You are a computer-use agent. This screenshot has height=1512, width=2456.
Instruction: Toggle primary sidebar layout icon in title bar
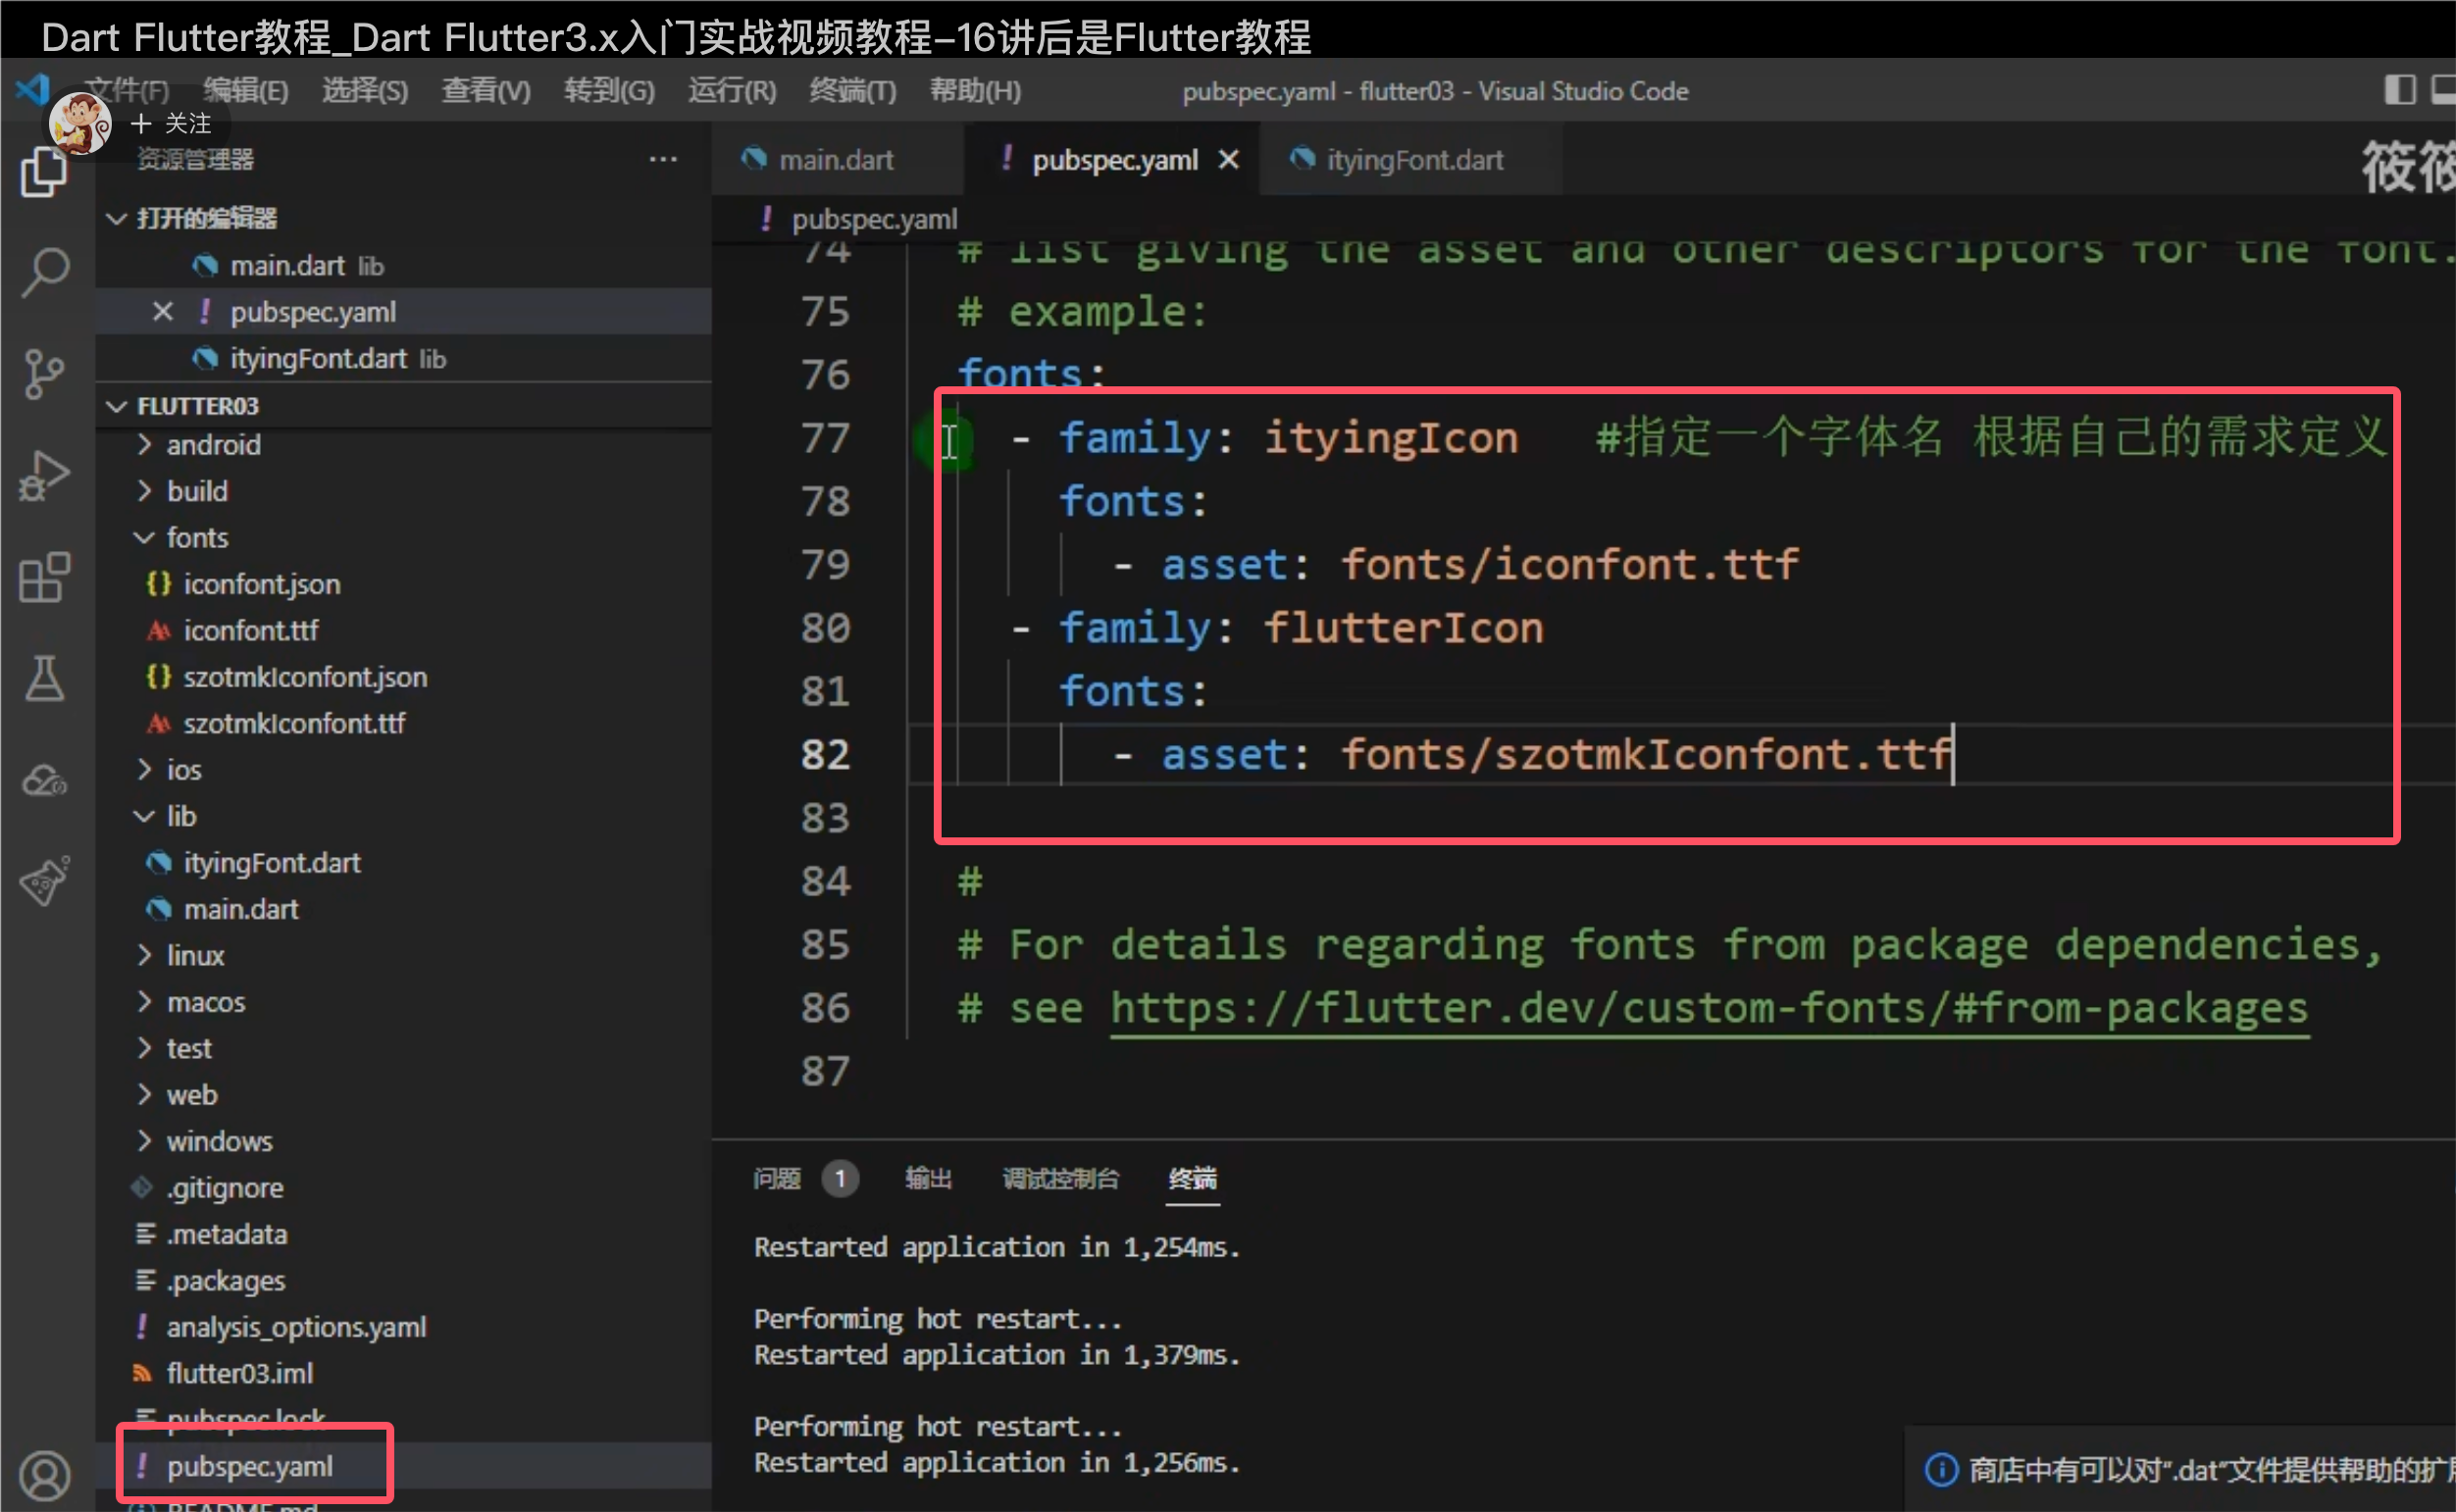point(2399,90)
